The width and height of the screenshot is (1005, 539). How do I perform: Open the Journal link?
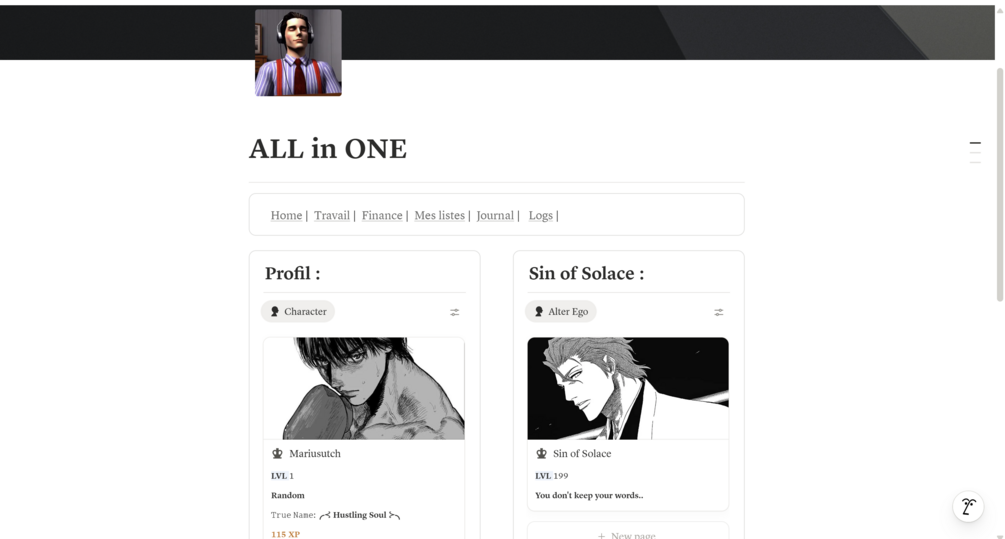pyautogui.click(x=495, y=215)
